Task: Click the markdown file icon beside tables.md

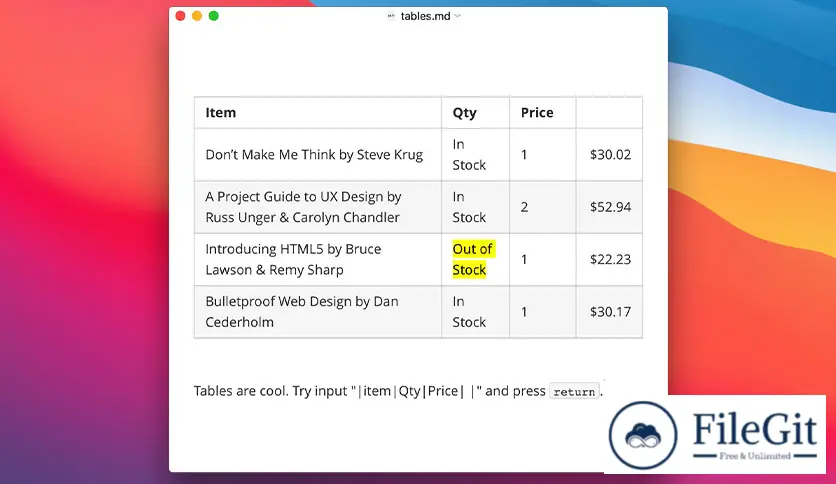Action: coord(391,16)
